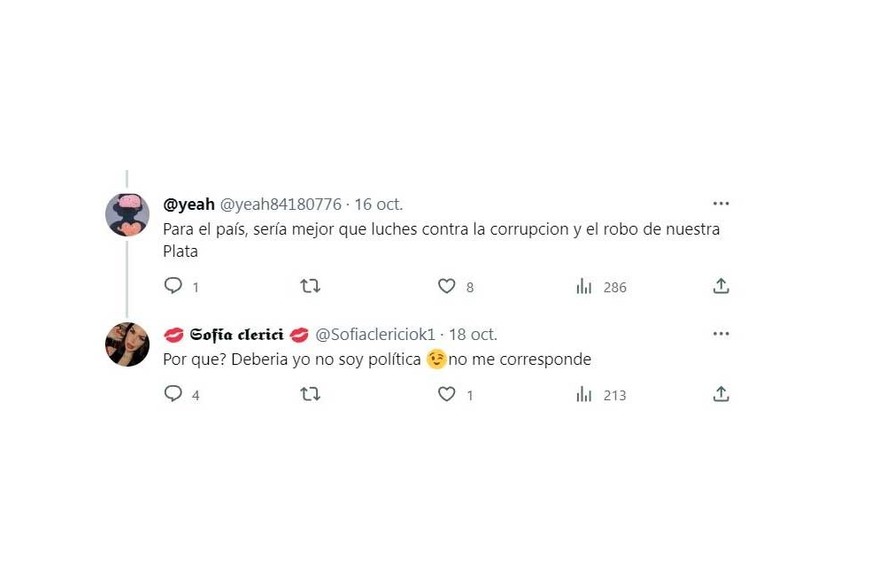
Task: Open more options for @yeah tweet
Action: tap(720, 203)
